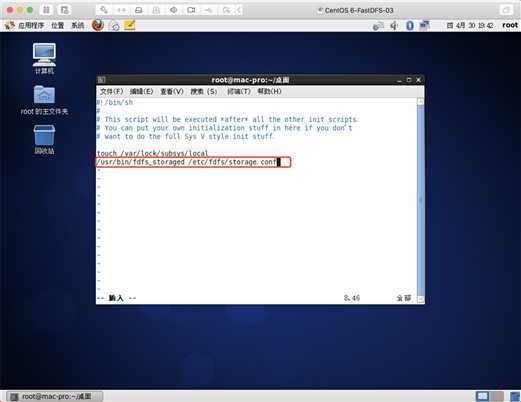Click the terminal scrollbar up arrow

click(421, 101)
